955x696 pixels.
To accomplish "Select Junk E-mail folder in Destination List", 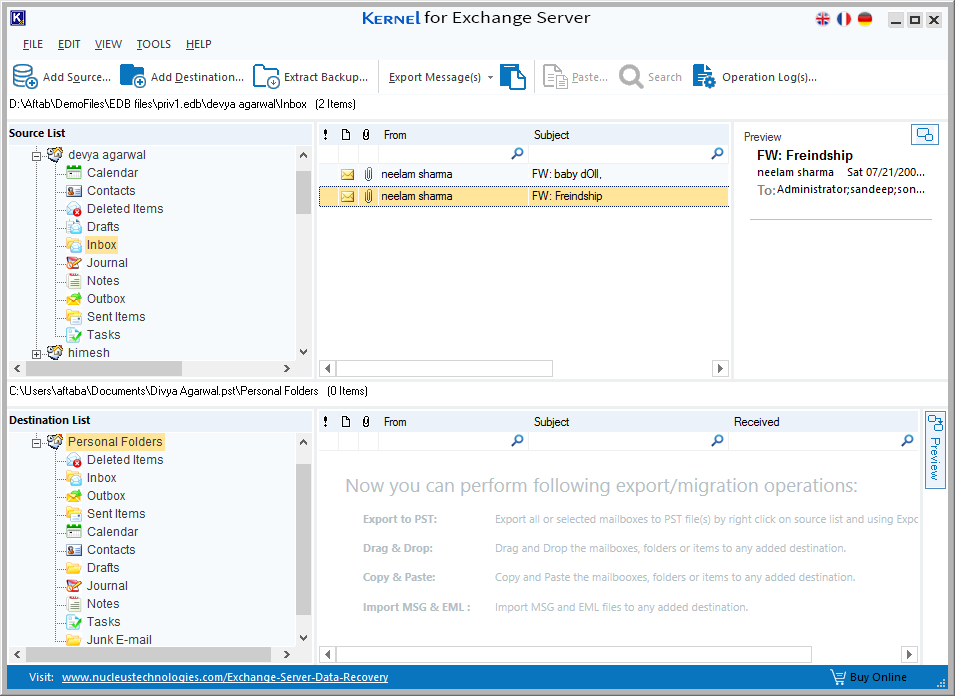I will click(119, 640).
